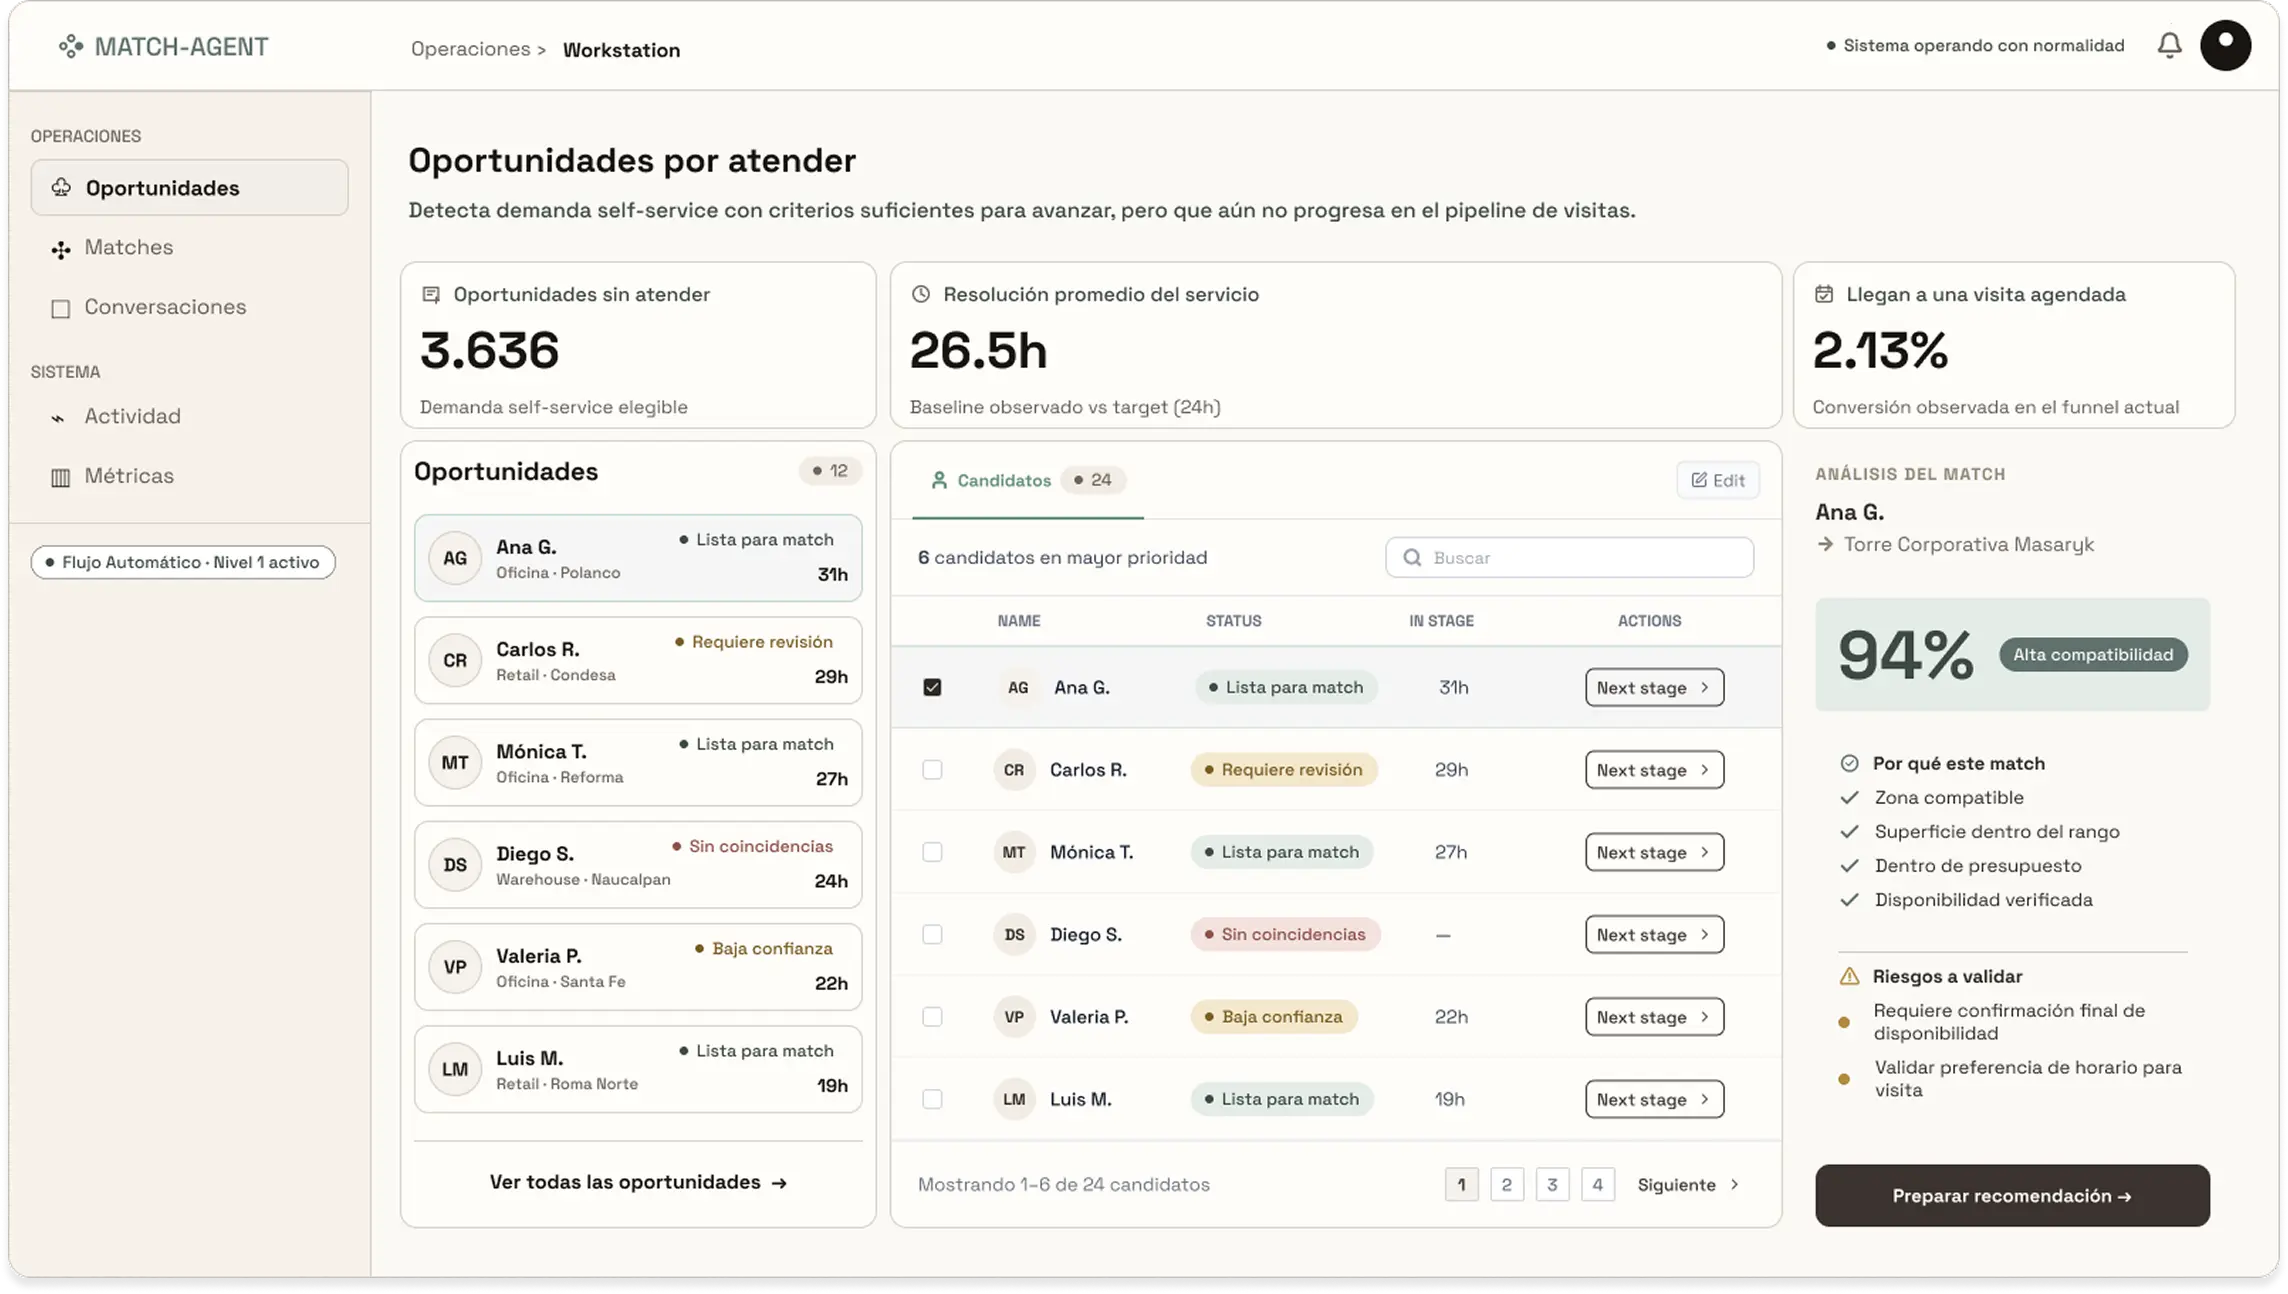
Task: Click the Actividad sidebar icon
Action: tap(58, 417)
